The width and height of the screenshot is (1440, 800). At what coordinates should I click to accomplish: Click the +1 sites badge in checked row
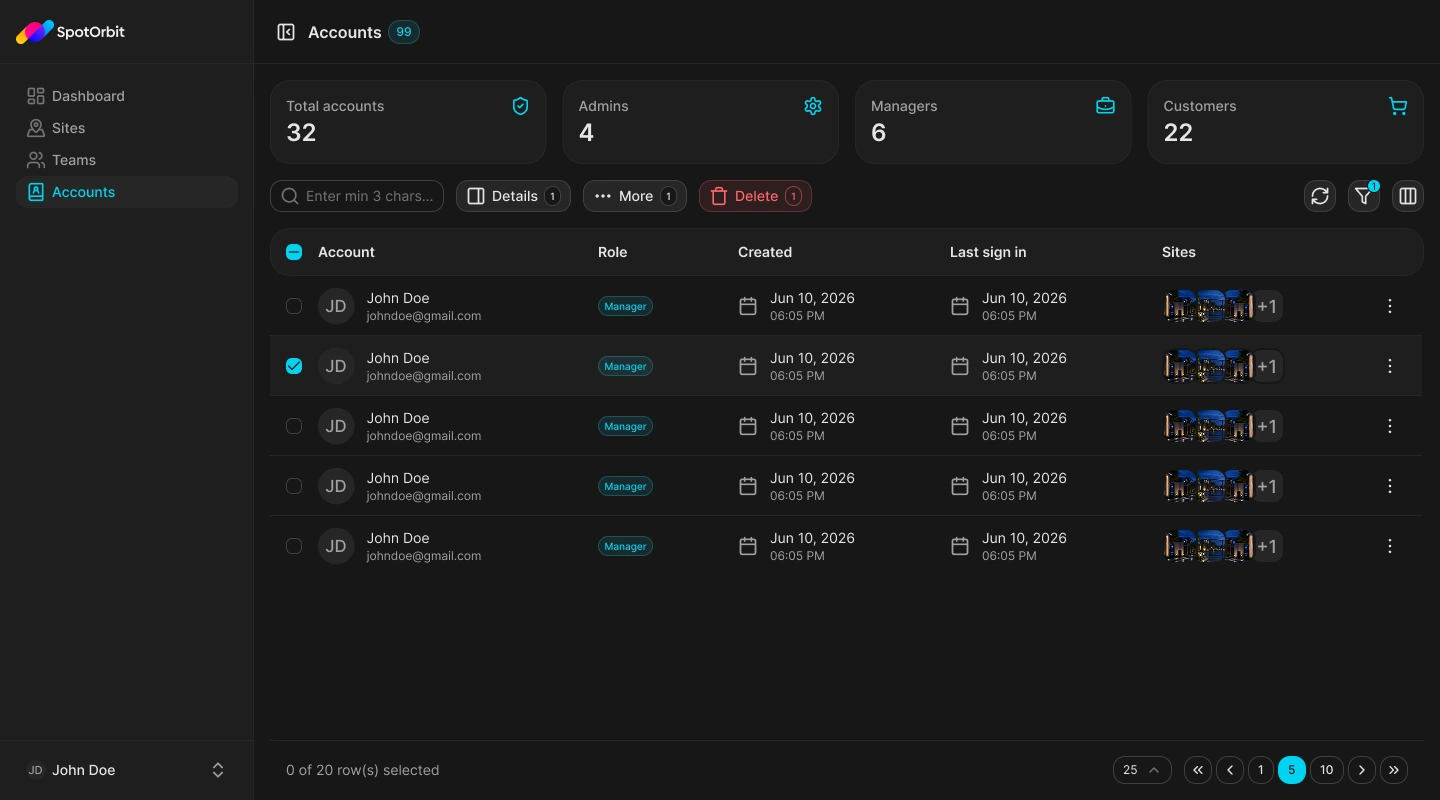(x=1267, y=366)
